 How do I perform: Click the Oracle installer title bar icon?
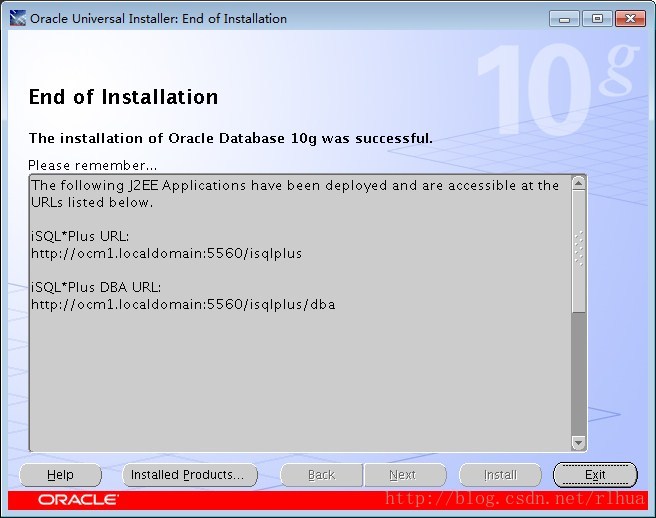point(17,18)
